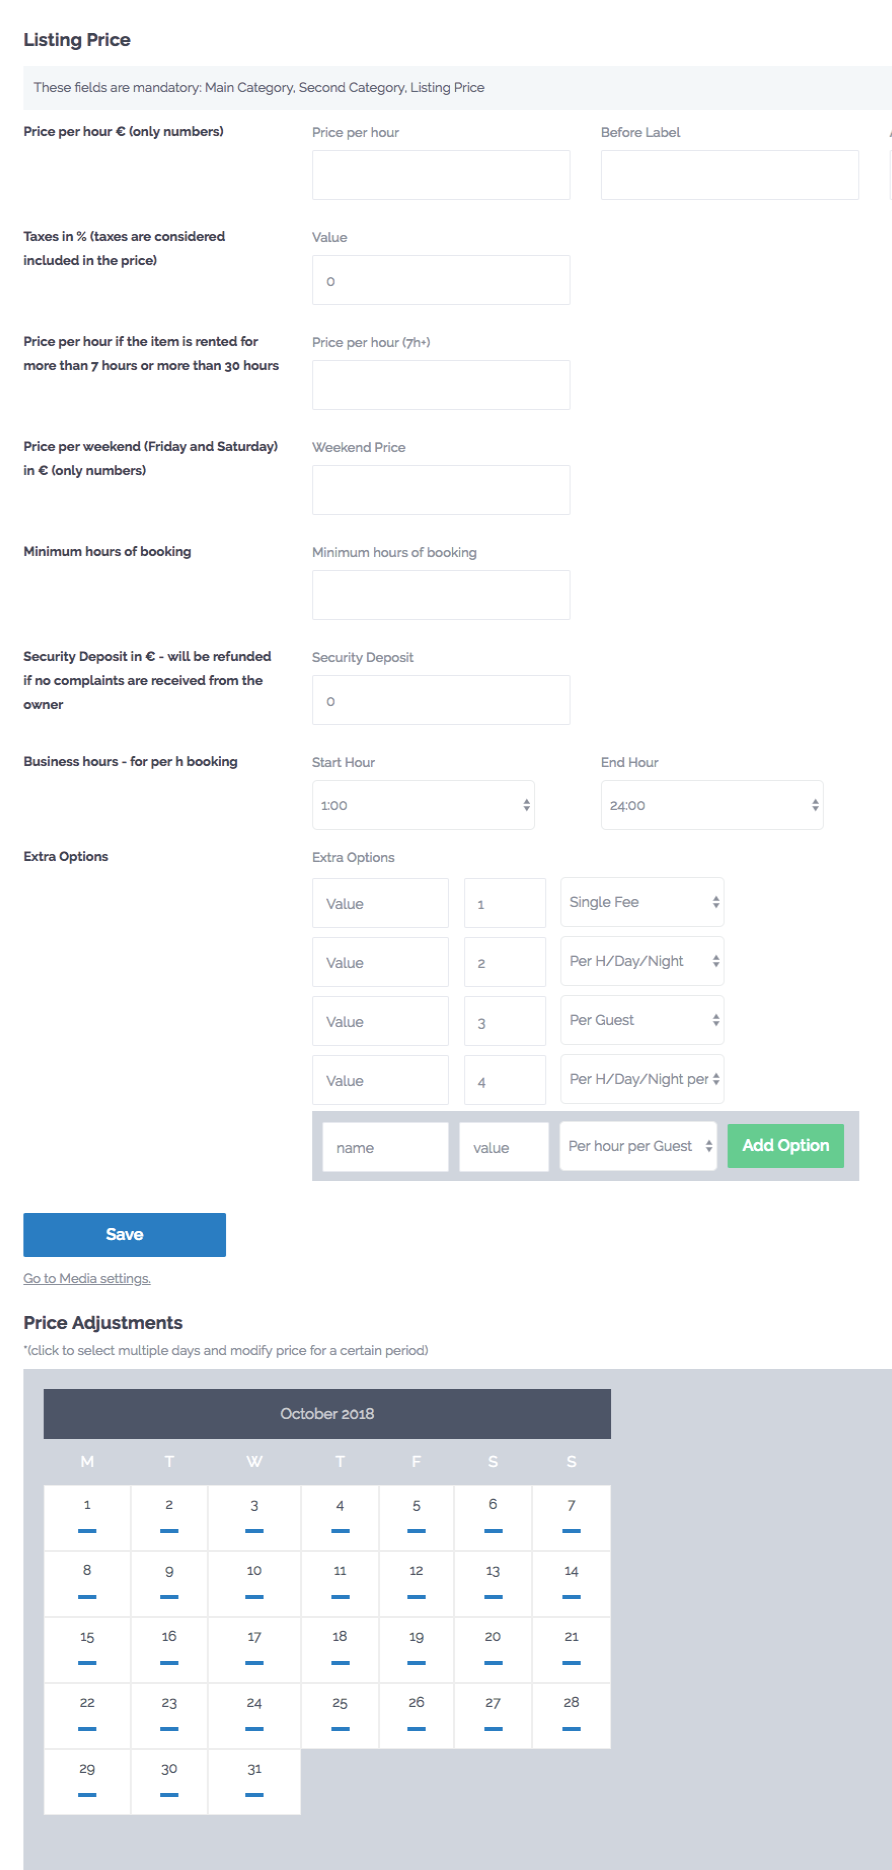The image size is (892, 1870).
Task: Expand the Per Guest type dropdown
Action: pyautogui.click(x=642, y=1020)
